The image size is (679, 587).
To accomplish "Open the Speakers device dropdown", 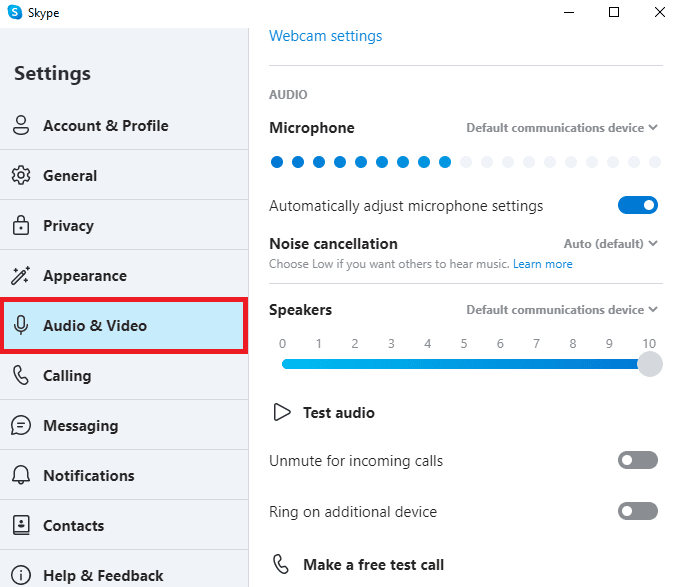I will click(562, 310).
